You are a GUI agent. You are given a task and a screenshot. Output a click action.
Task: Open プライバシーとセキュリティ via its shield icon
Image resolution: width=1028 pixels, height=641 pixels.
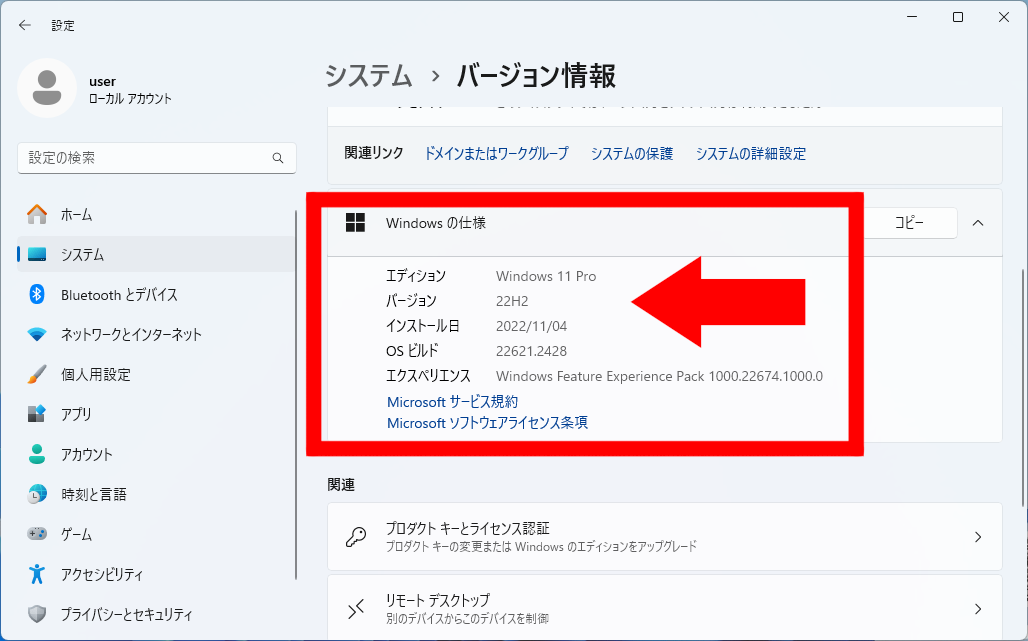point(37,614)
